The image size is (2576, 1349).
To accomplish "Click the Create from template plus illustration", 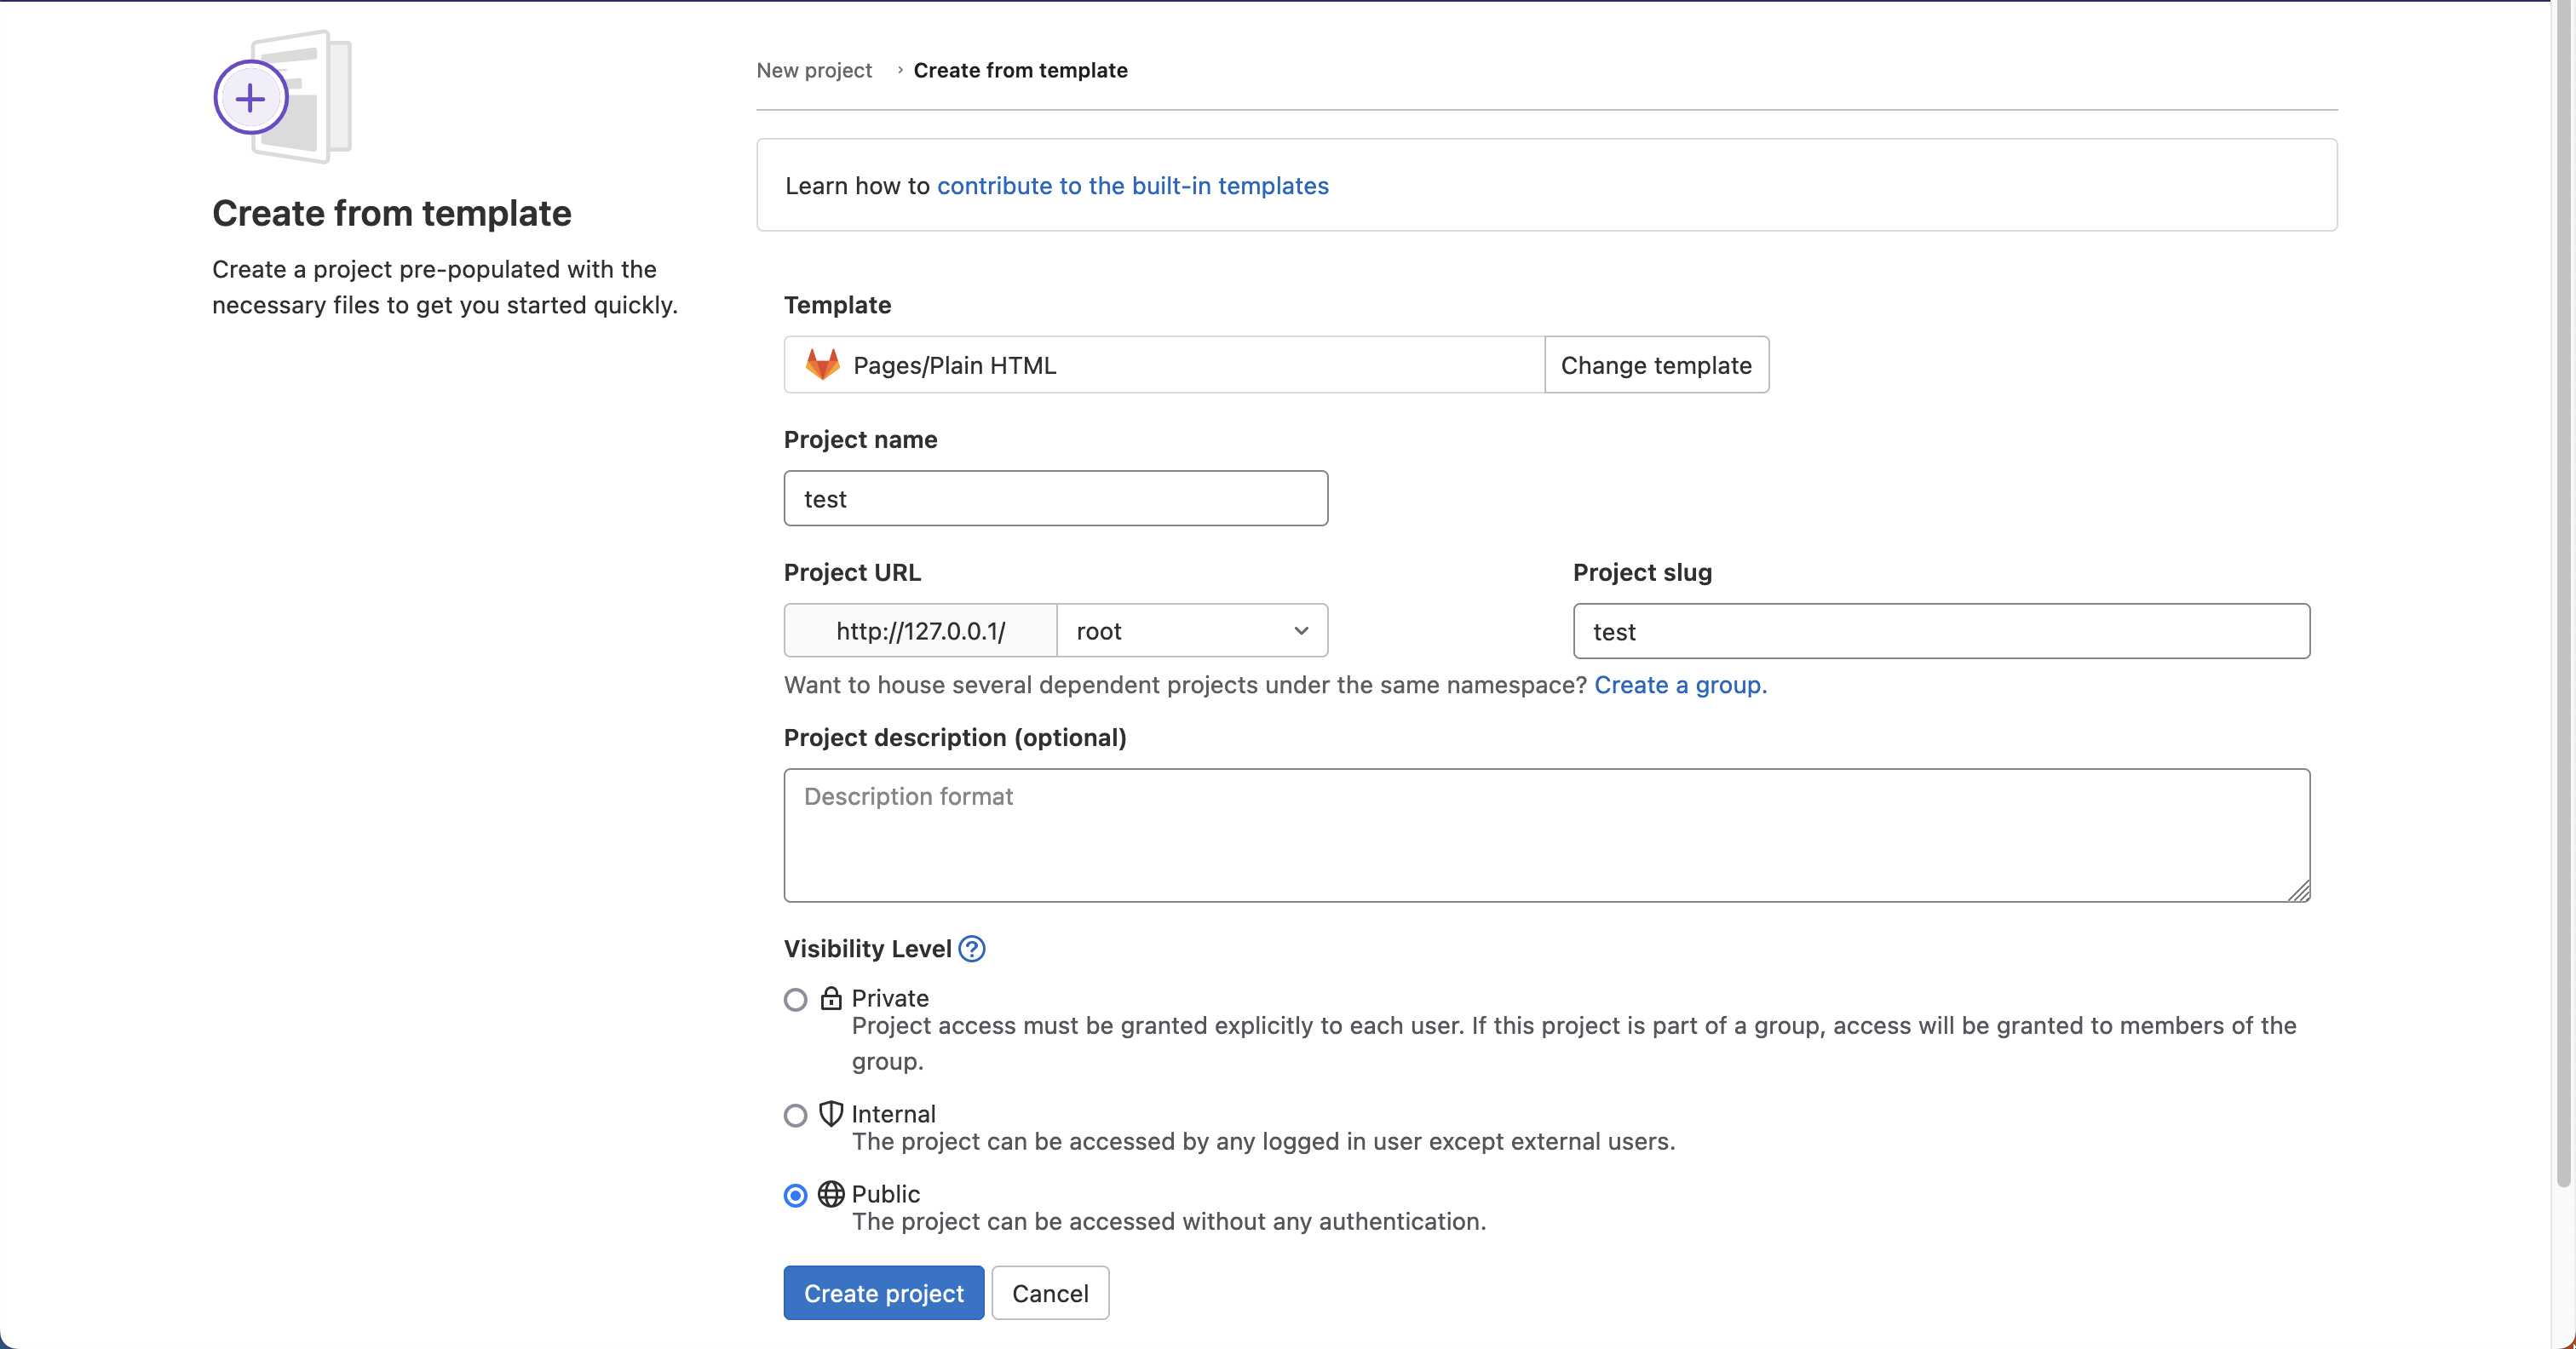I will pyautogui.click(x=283, y=97).
